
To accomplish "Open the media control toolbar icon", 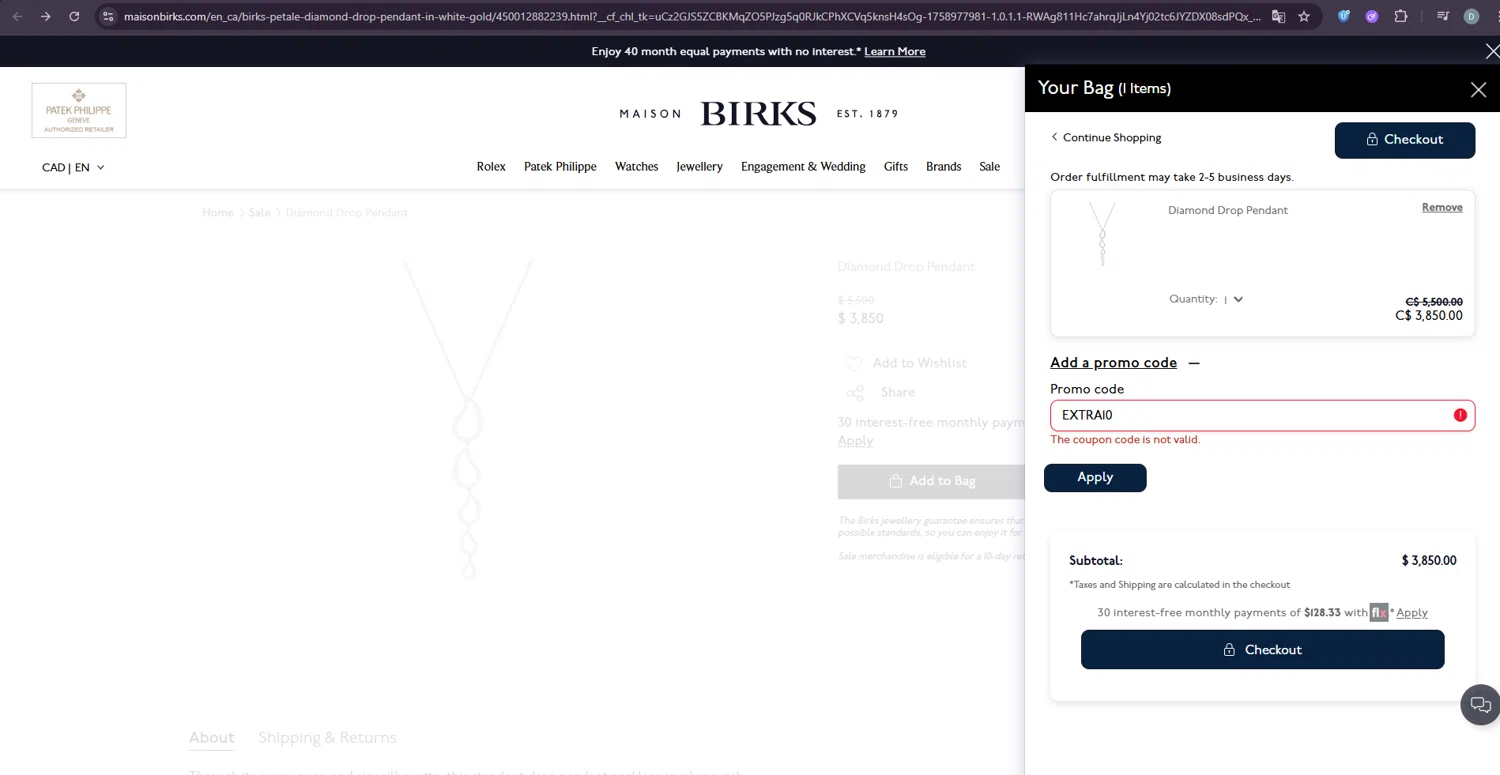I will point(1443,16).
